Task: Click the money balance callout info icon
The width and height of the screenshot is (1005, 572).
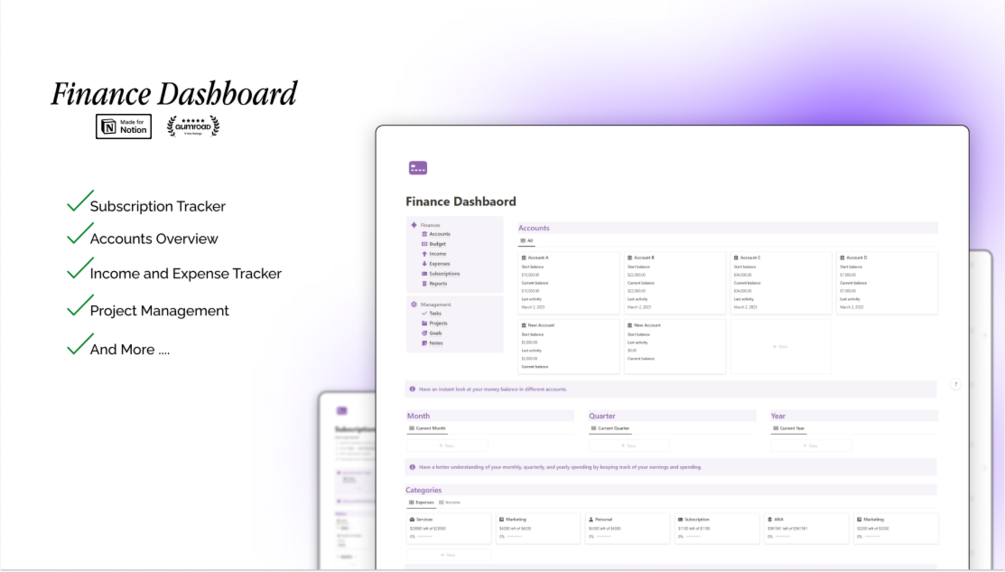Action: click(412, 389)
